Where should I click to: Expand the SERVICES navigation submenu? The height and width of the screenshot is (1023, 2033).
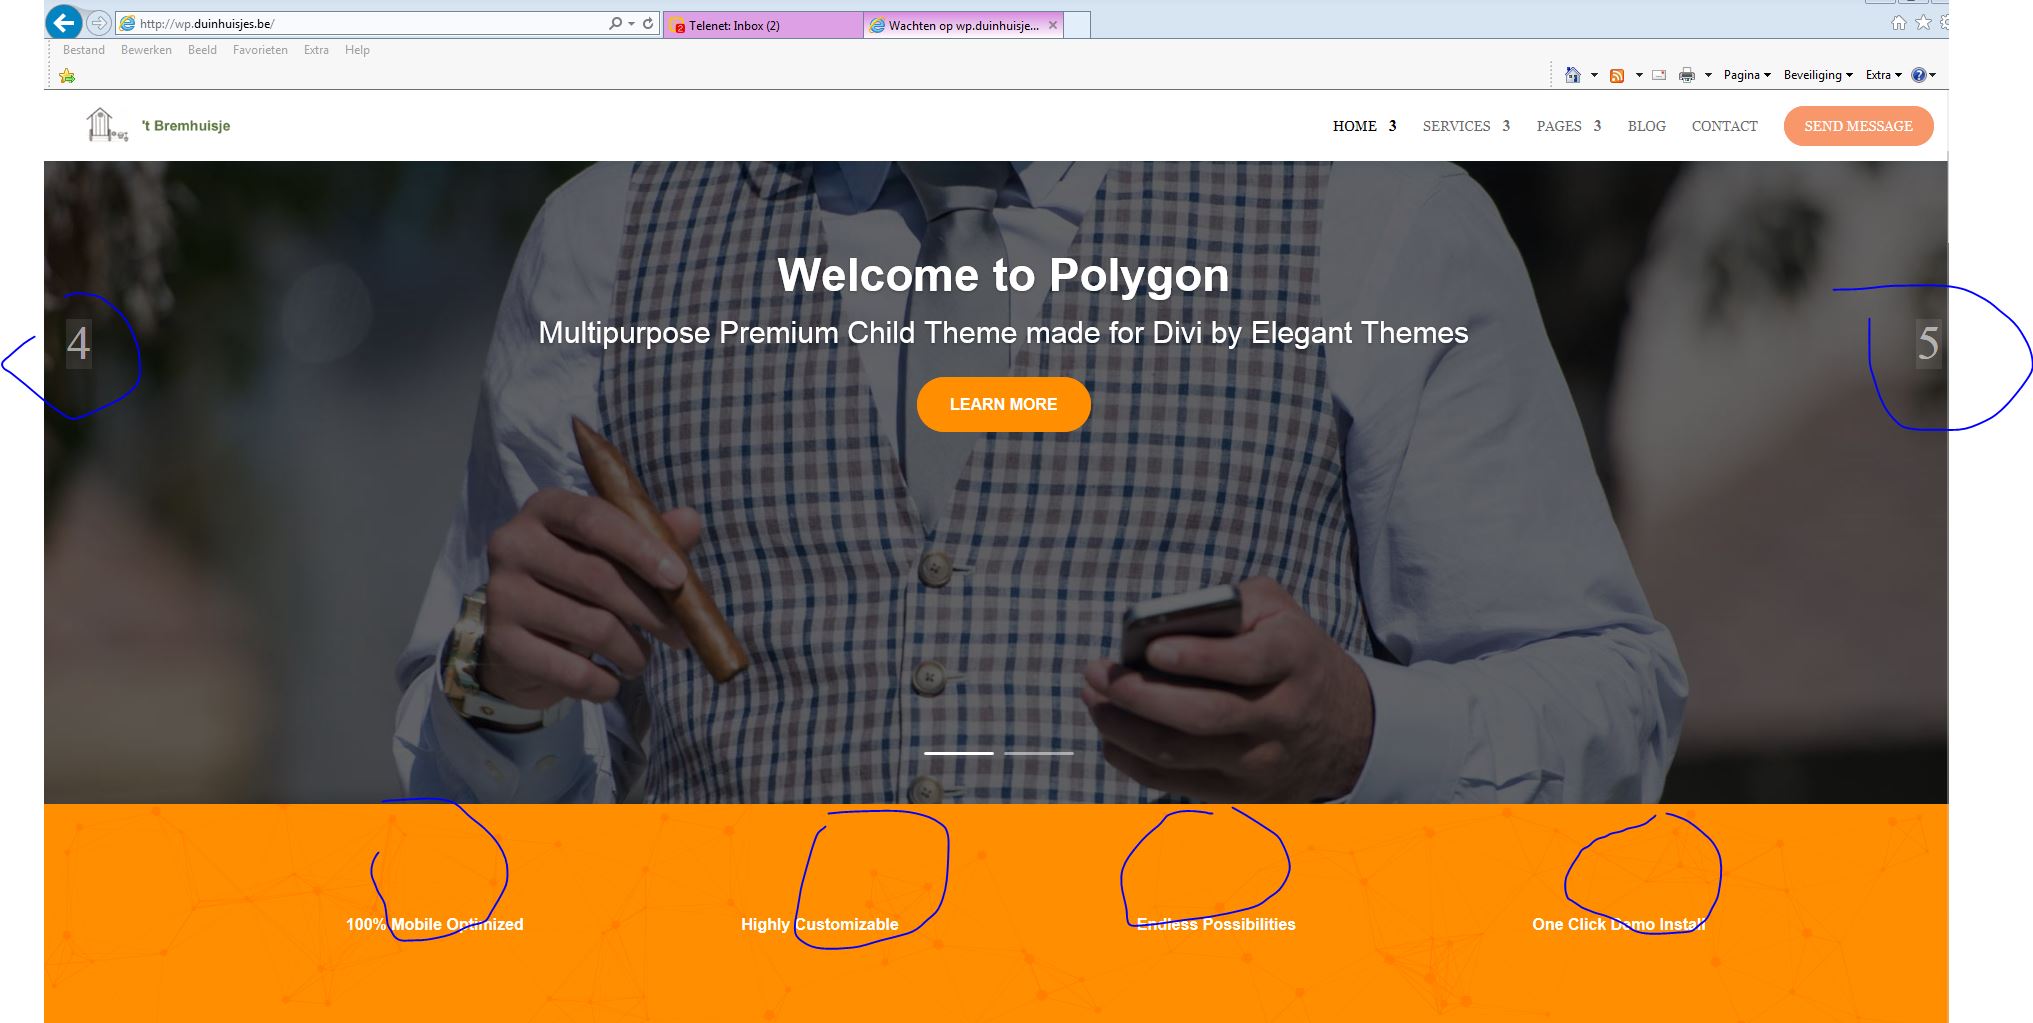click(1506, 126)
